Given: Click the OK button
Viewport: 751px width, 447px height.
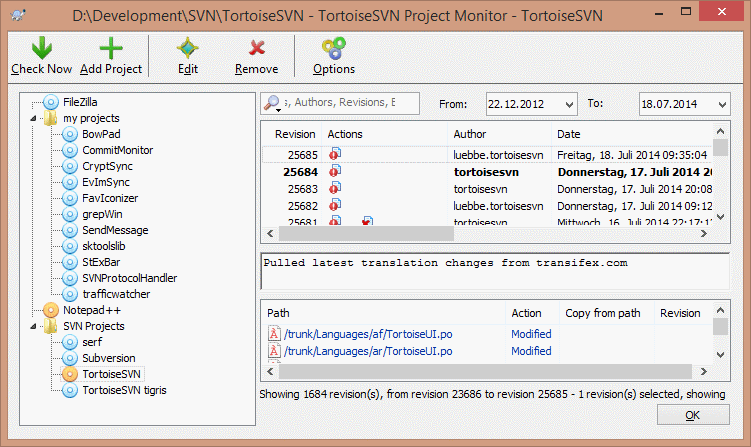Looking at the screenshot, I should 693,415.
